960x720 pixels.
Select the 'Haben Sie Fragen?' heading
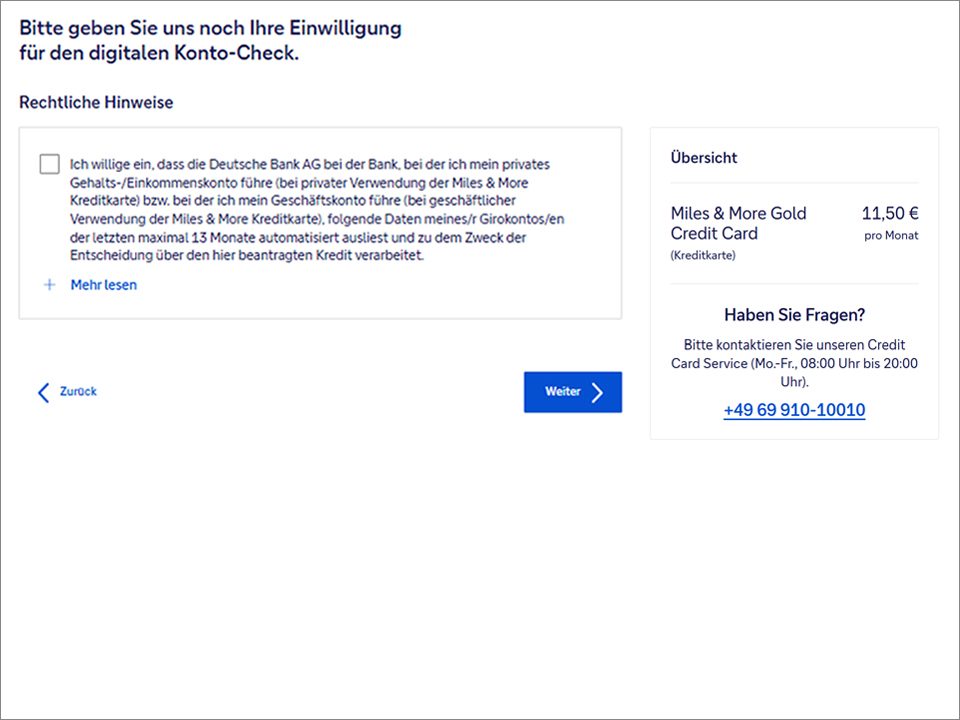(794, 315)
